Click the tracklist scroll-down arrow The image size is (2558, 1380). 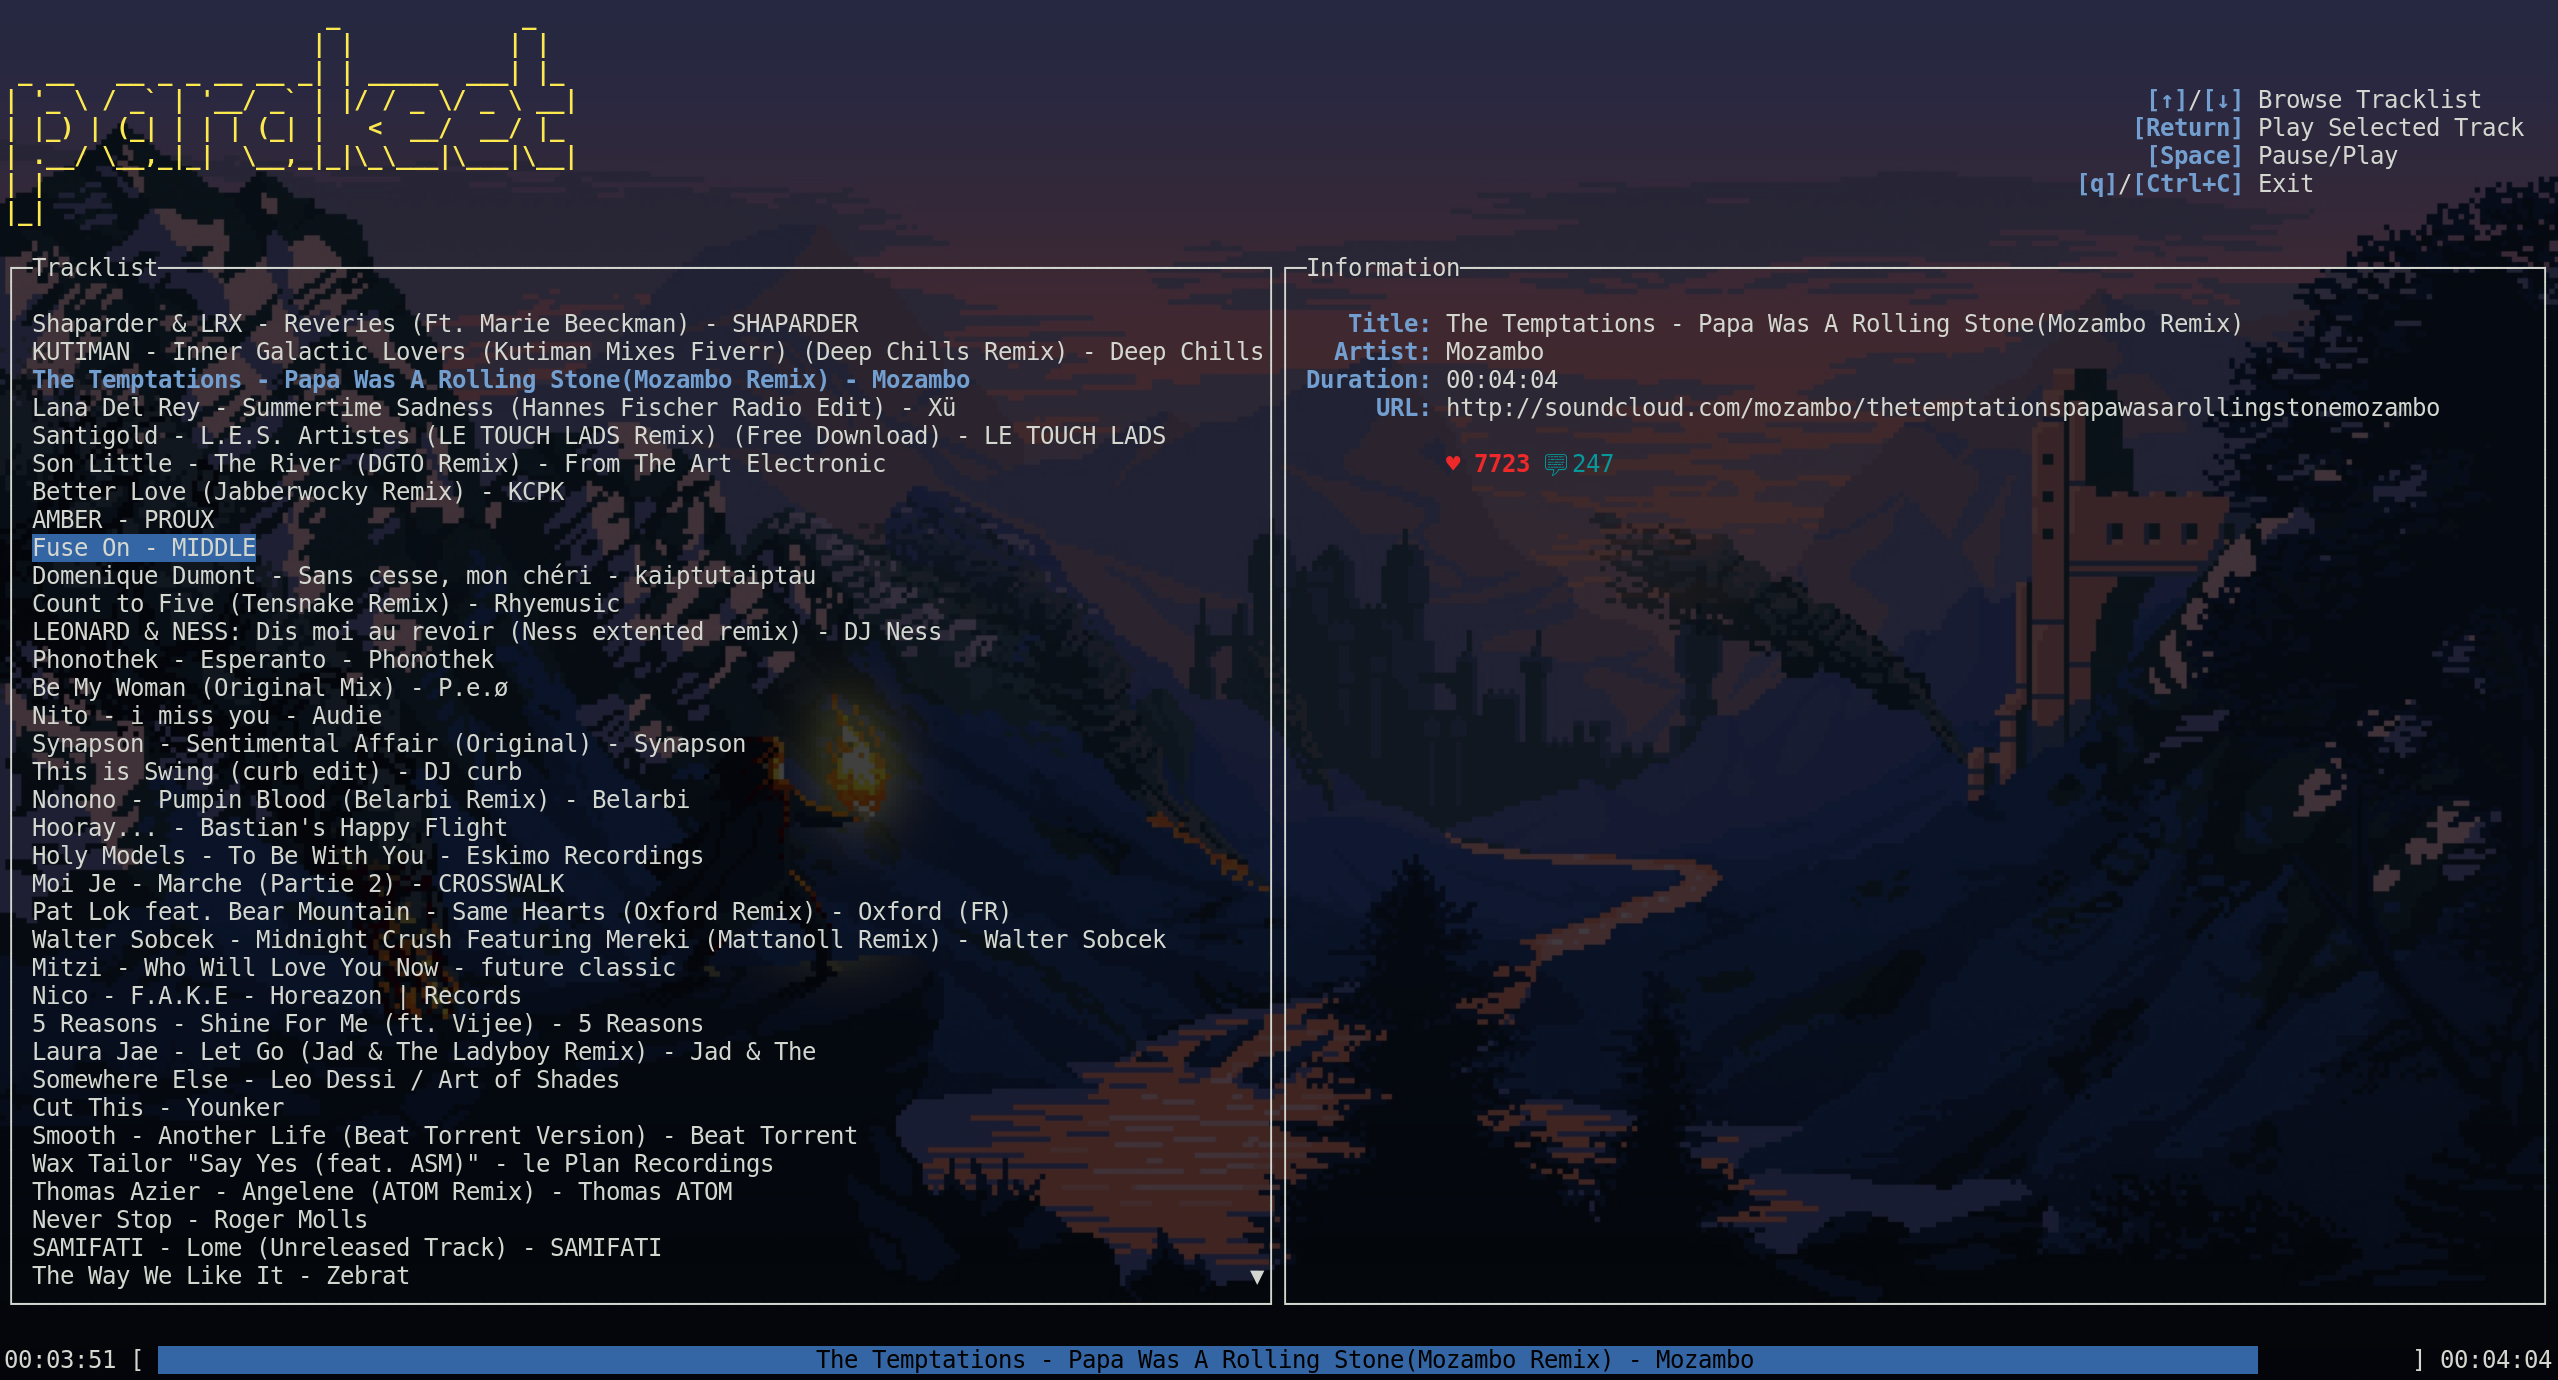[1257, 1277]
